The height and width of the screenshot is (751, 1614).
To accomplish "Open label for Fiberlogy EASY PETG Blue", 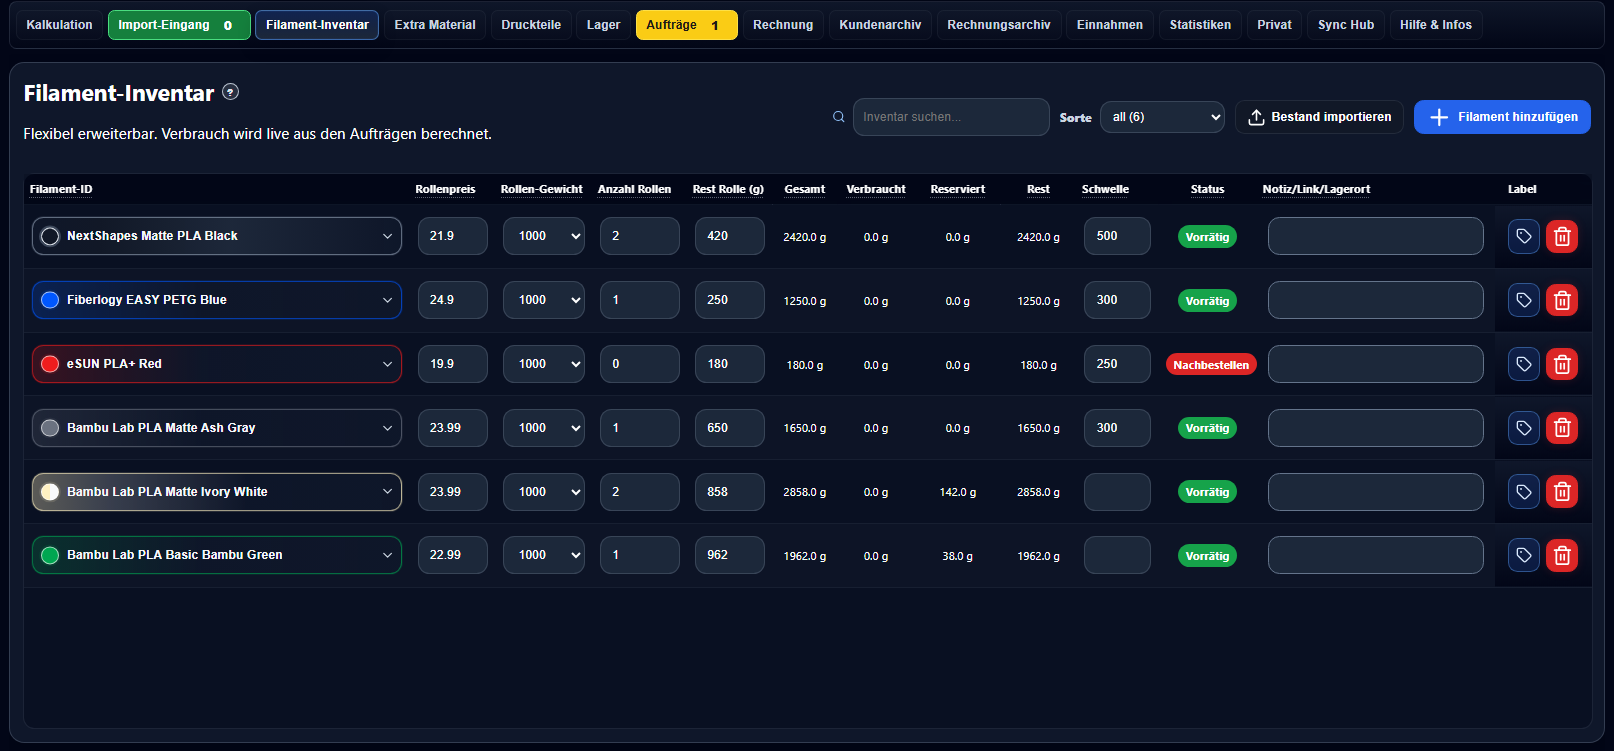I will 1523,301.
